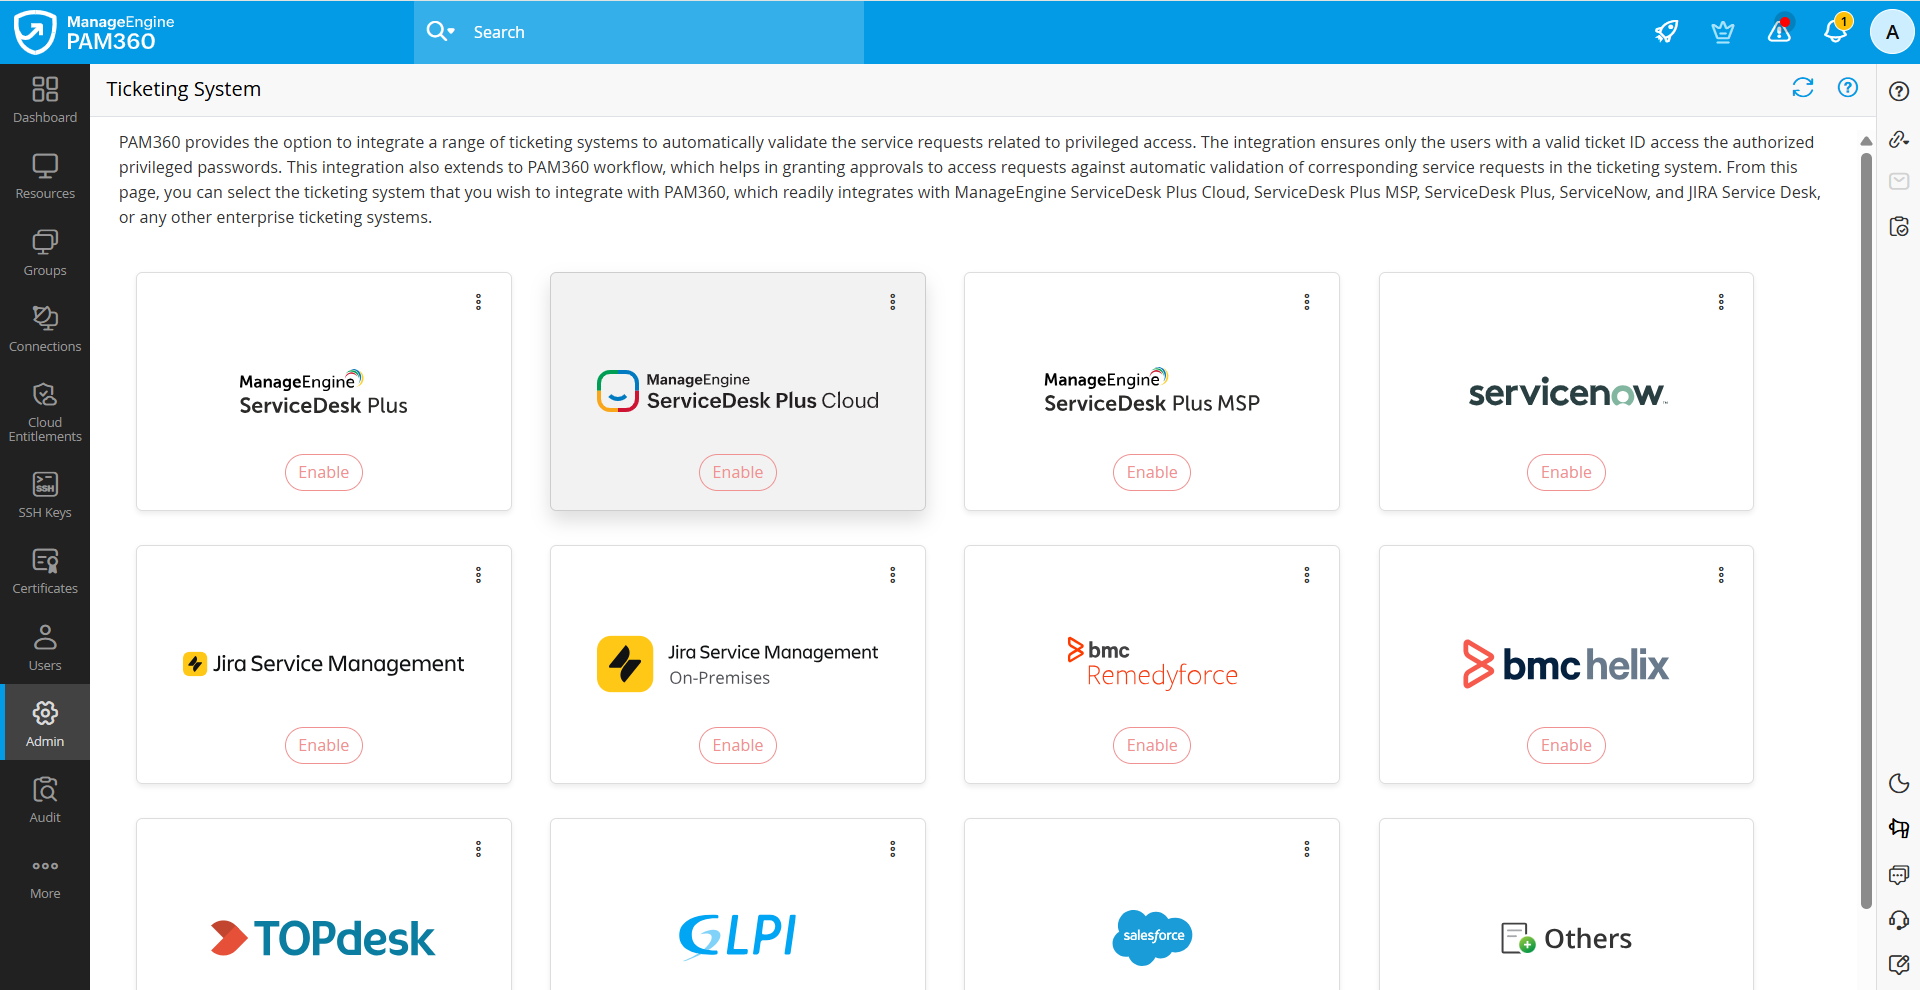Viewport: 1920px width, 990px height.
Task: Open the ServiceNow card's three-dot menu
Action: click(1721, 302)
